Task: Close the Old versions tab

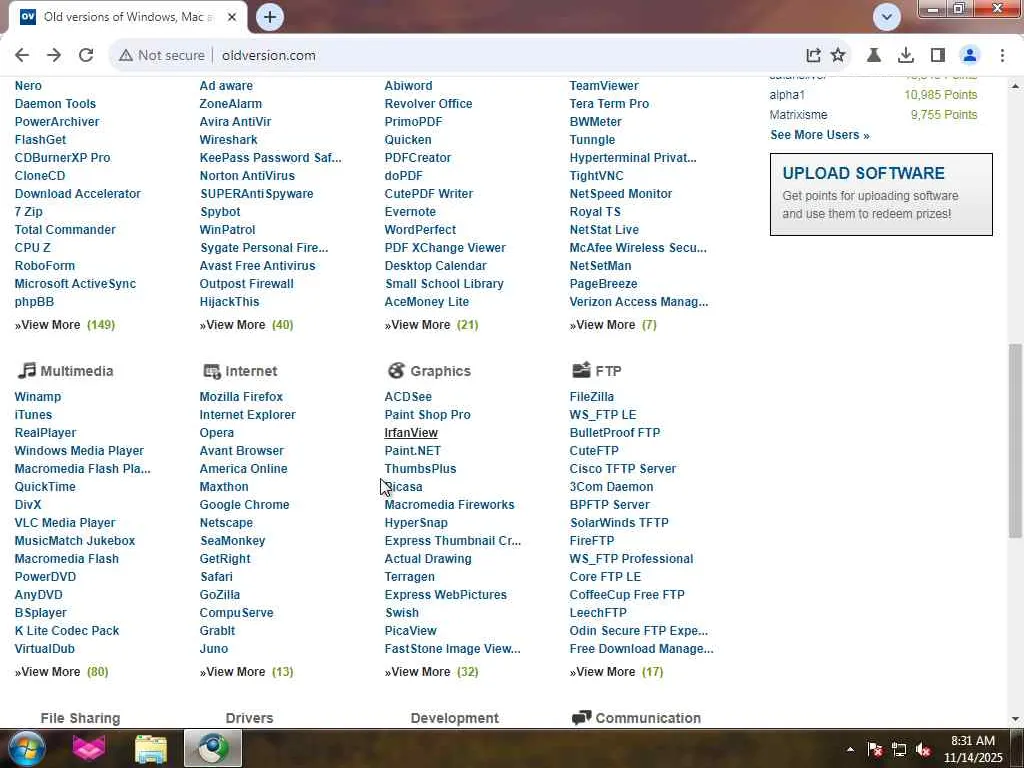Action: point(232,17)
